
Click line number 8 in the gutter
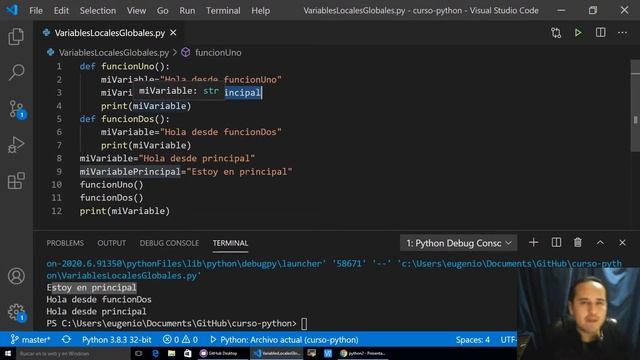59,158
